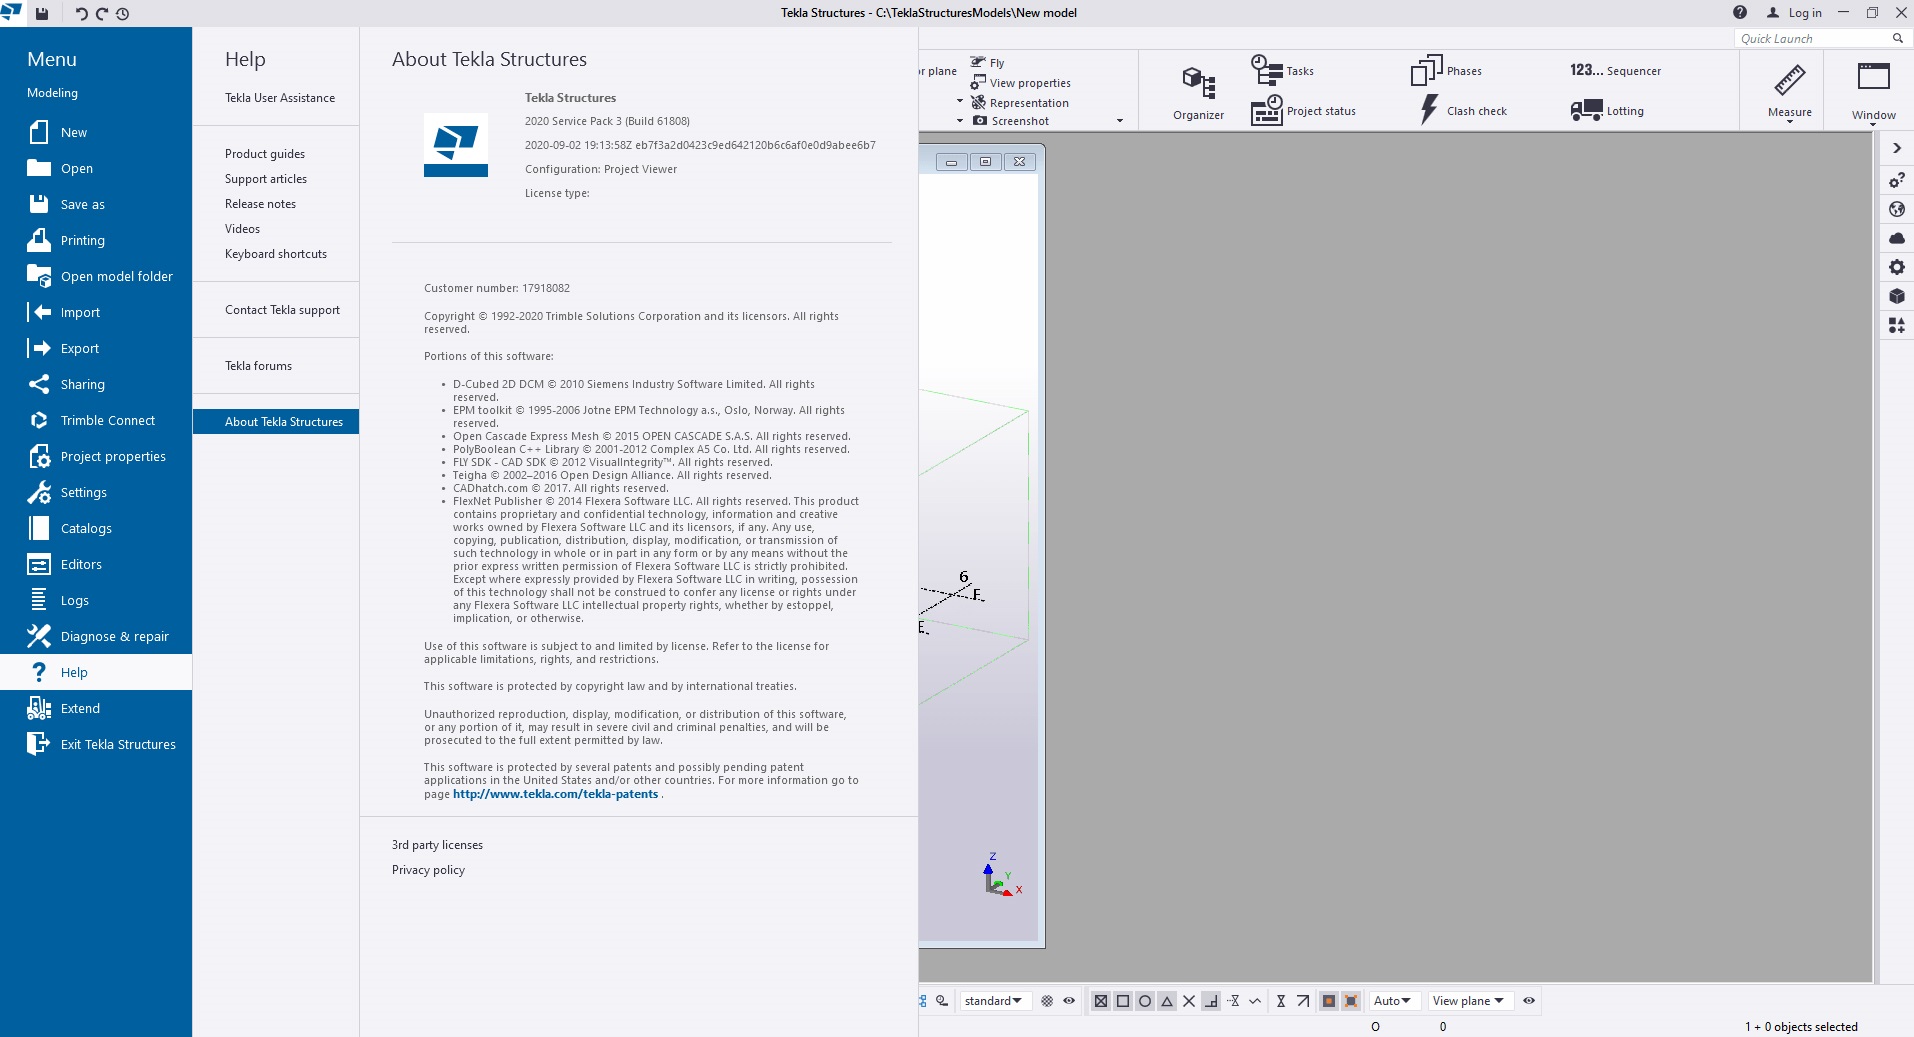1914x1037 pixels.
Task: Open the Tasks manager
Action: coord(1283,71)
